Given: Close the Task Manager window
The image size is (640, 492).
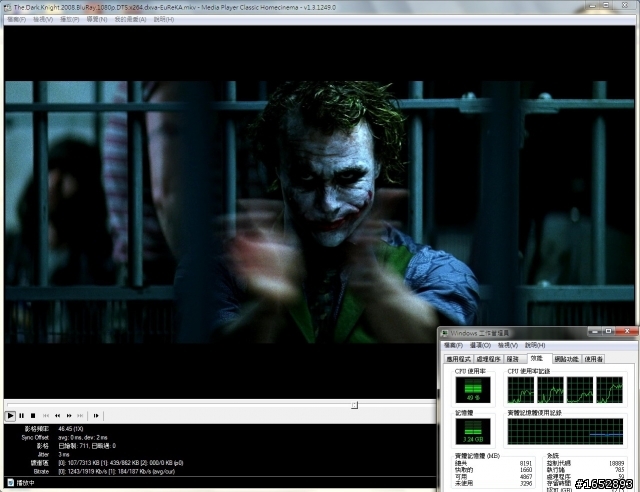Looking at the screenshot, I should 627,331.
